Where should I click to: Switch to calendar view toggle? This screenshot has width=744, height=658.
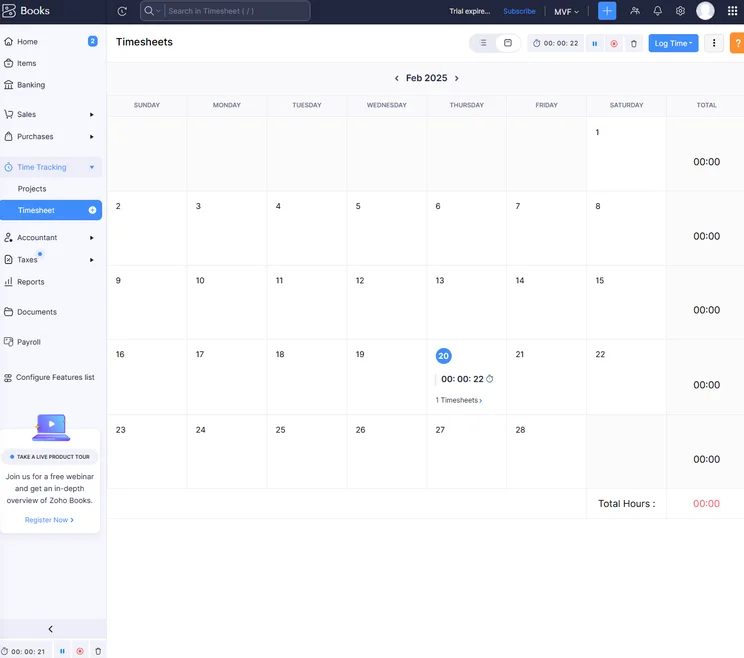coord(508,43)
